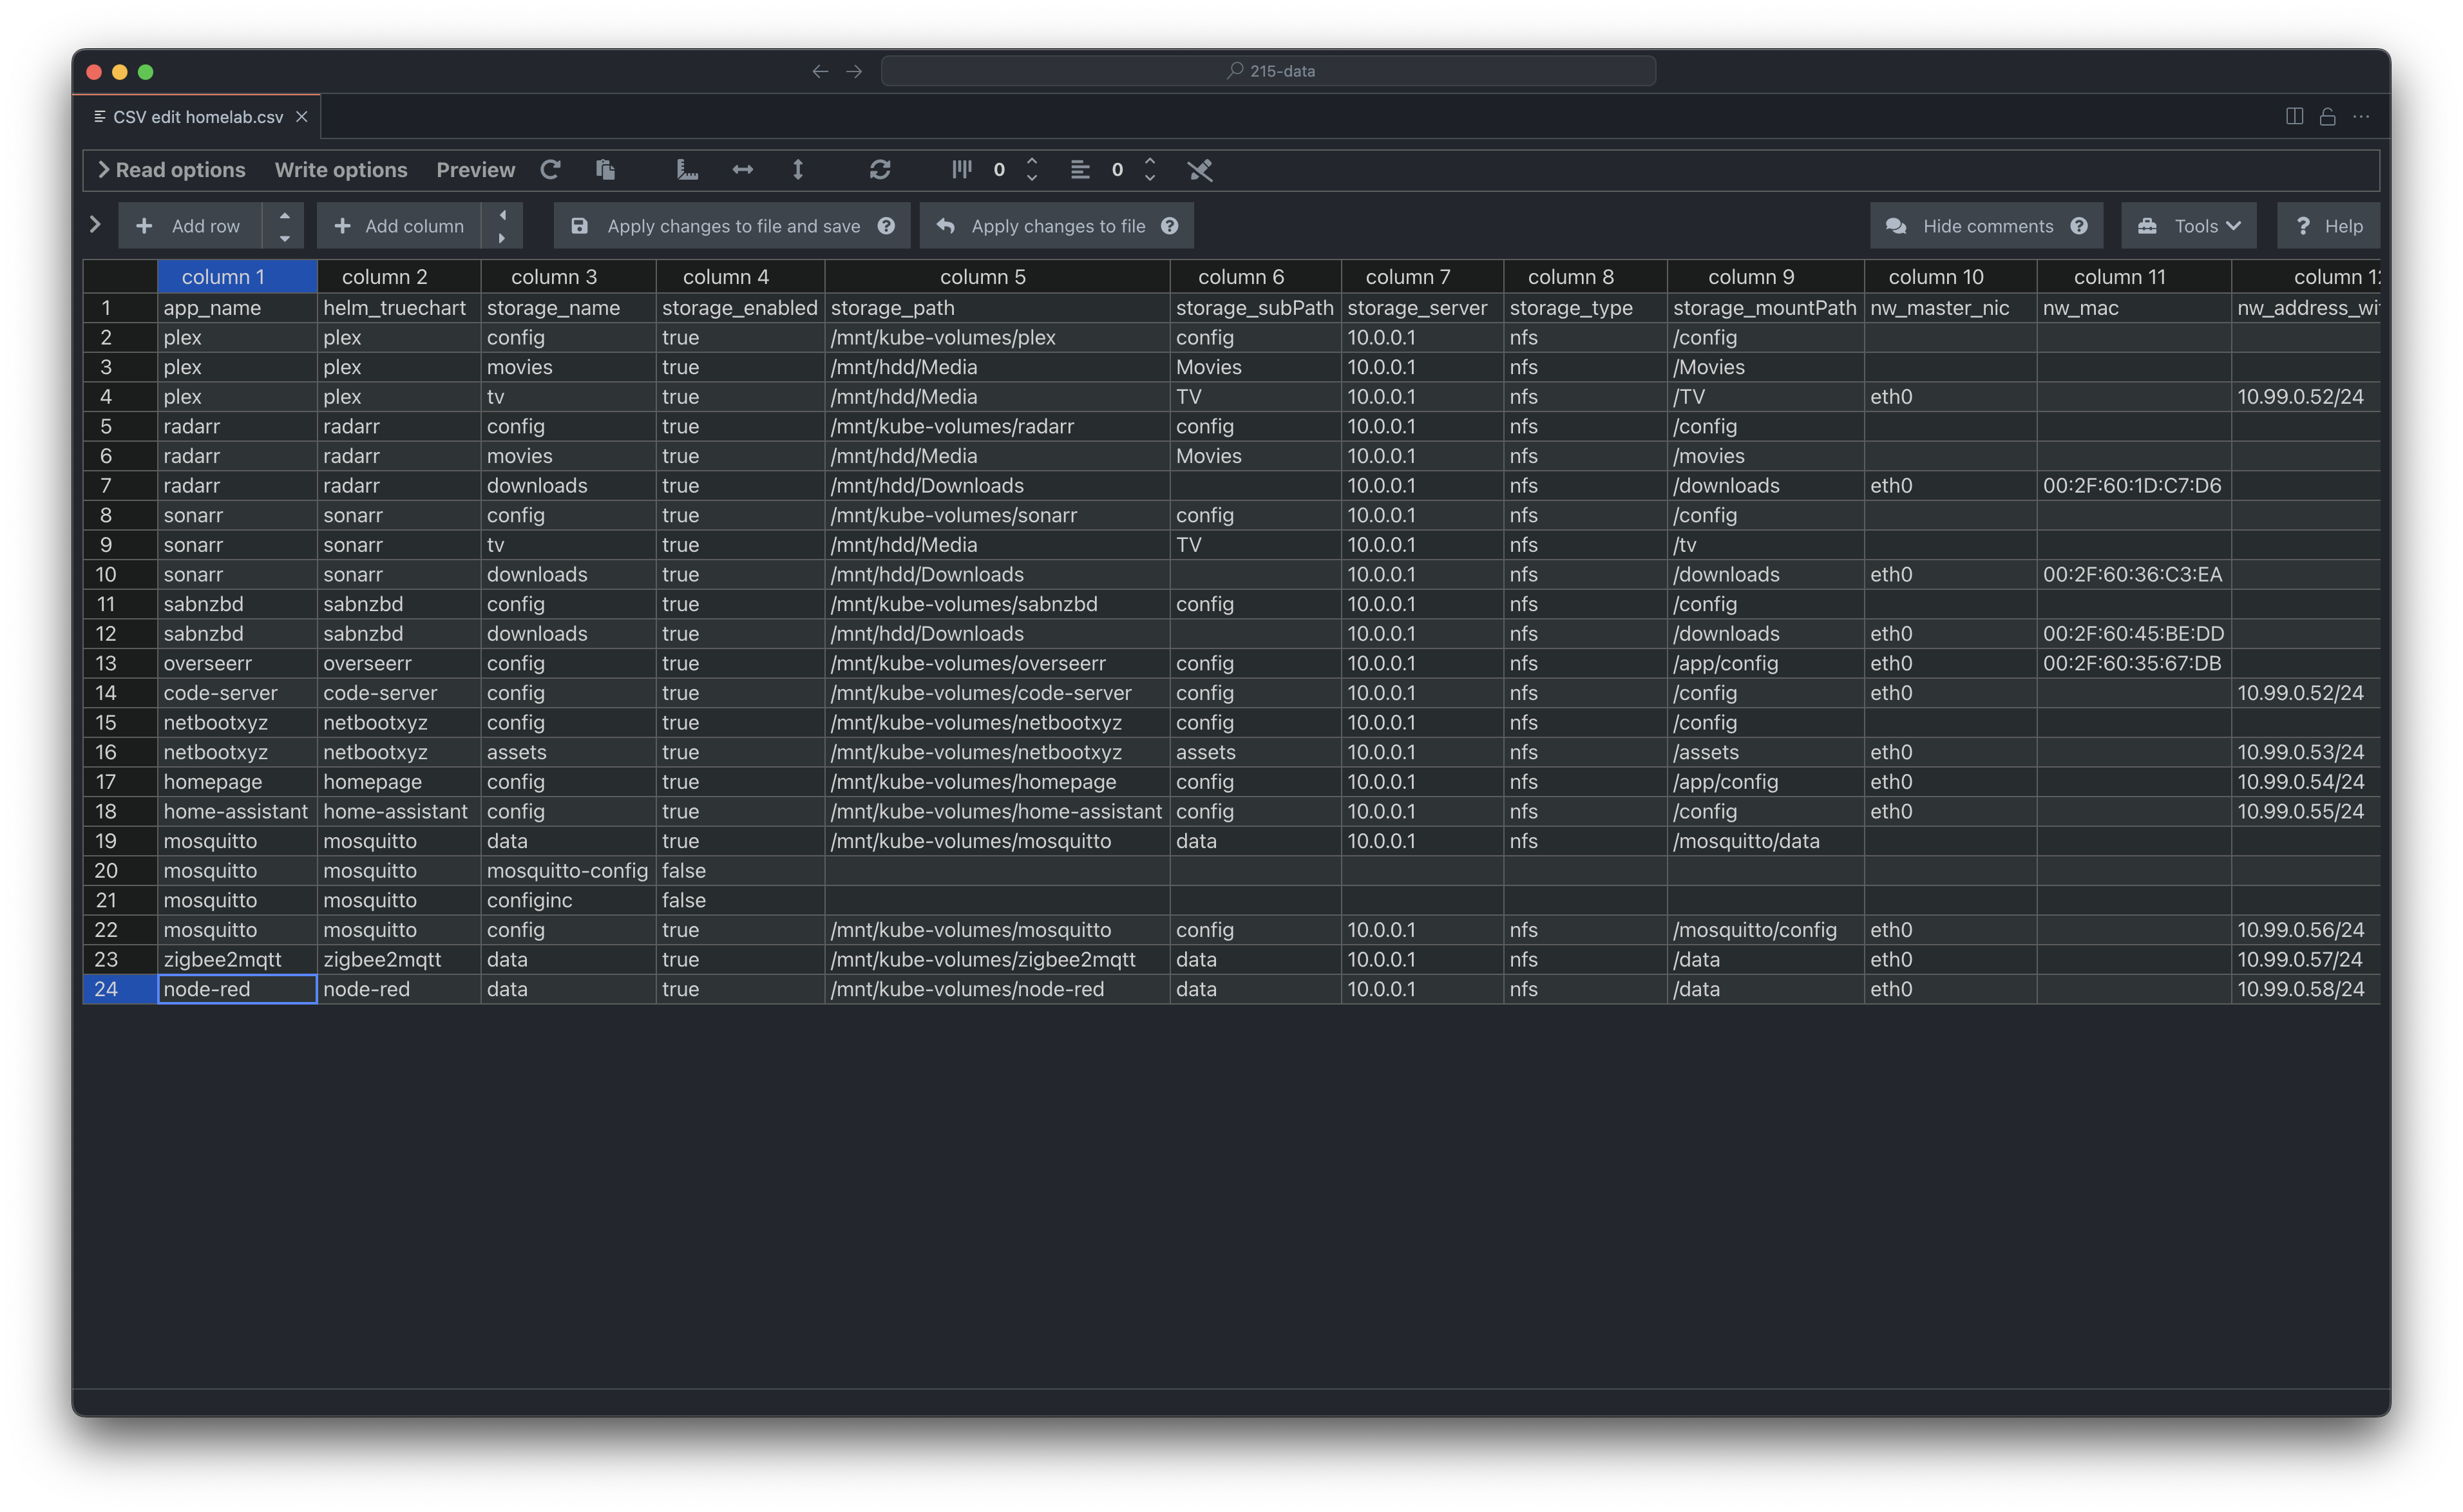Select the column 5 header
The image size is (2463, 1512).
pyautogui.click(x=982, y=277)
